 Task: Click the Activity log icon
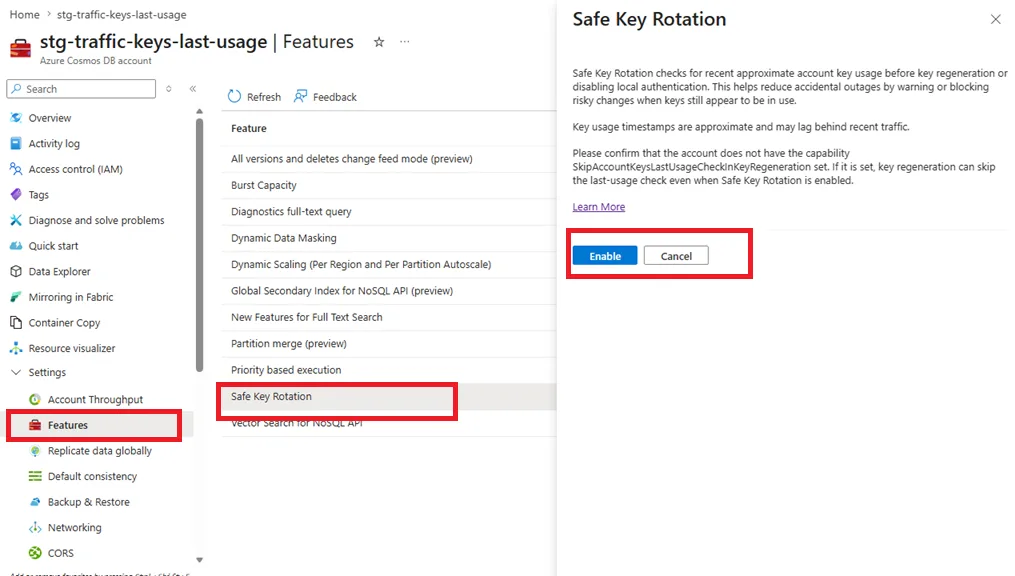(16, 144)
